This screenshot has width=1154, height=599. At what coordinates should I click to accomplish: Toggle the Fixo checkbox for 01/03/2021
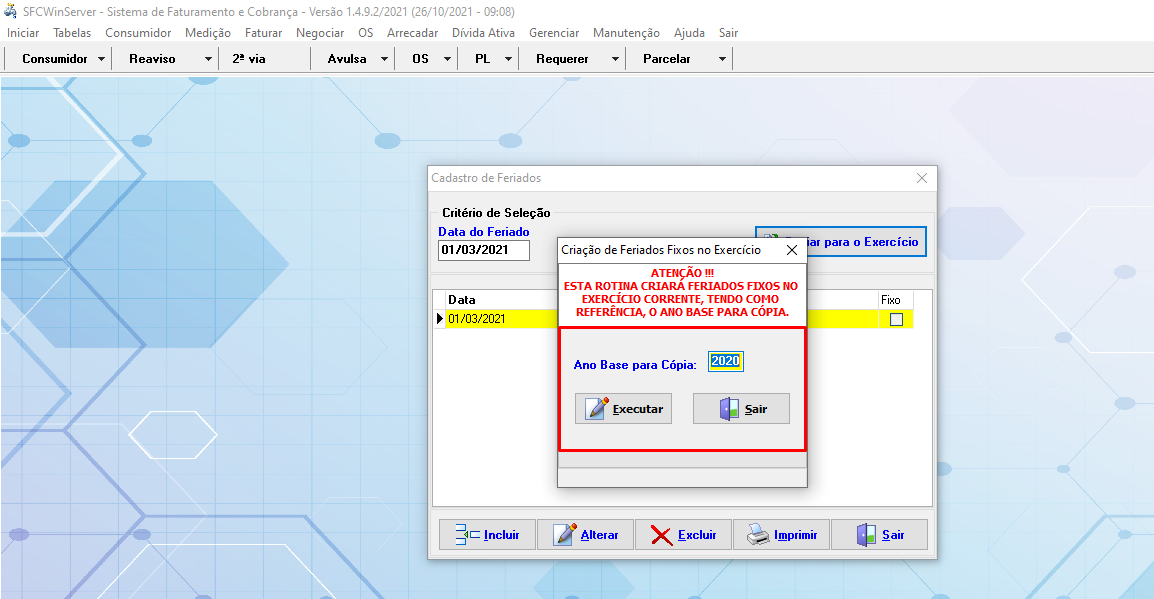point(896,319)
